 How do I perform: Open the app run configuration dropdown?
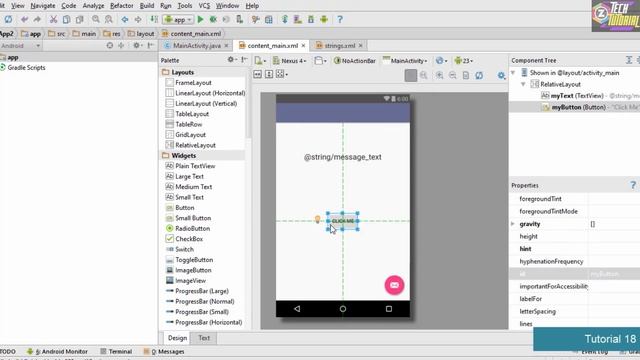coord(178,19)
